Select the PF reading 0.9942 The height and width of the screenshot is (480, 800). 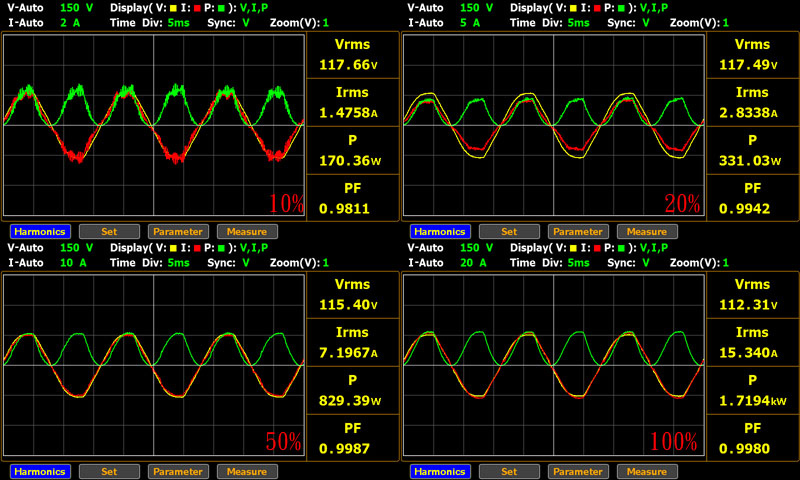point(744,209)
